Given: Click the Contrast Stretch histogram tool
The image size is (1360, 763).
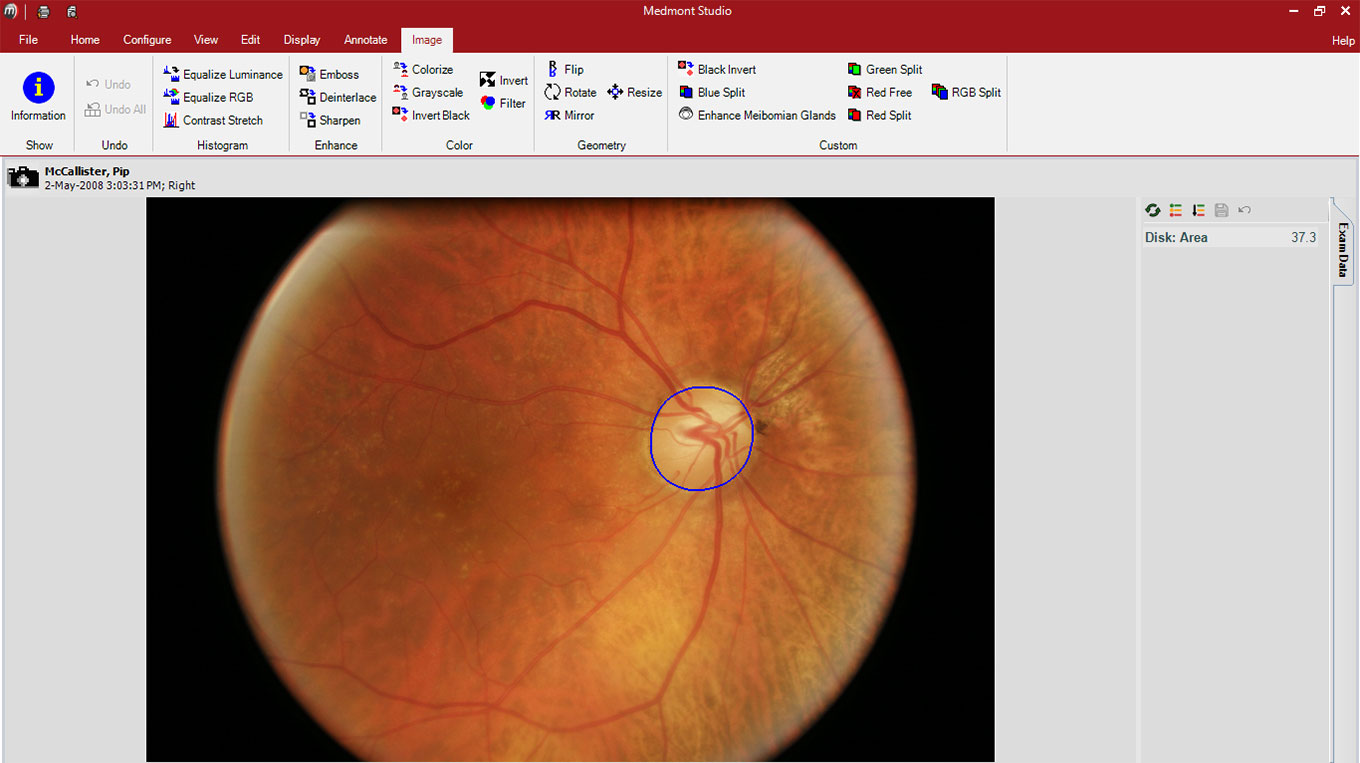Looking at the screenshot, I should 212,120.
